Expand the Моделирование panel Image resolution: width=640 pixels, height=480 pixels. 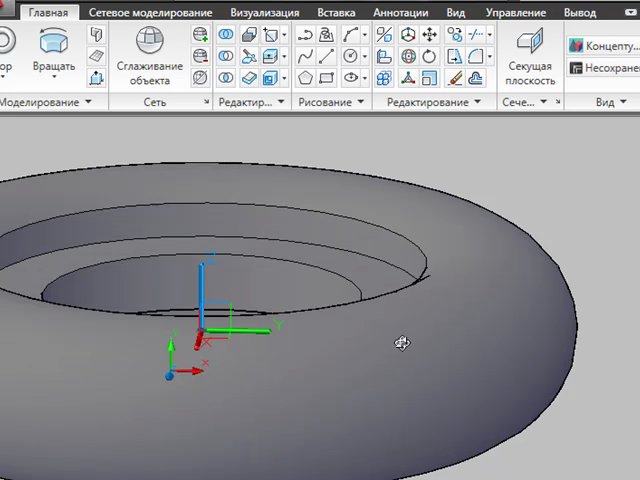pos(88,102)
